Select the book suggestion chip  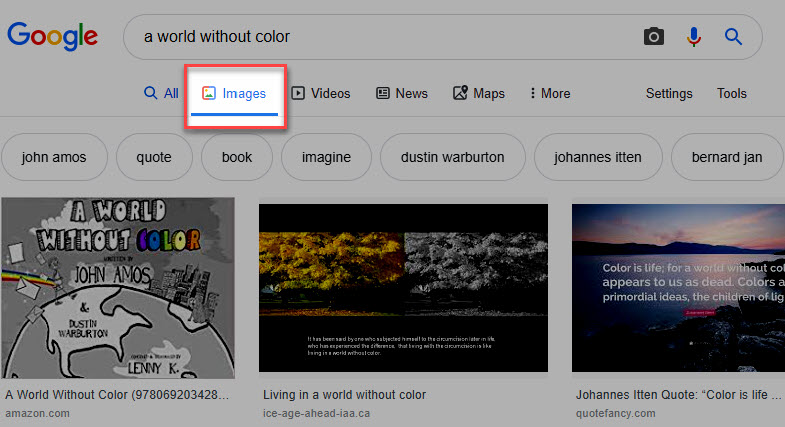point(237,157)
